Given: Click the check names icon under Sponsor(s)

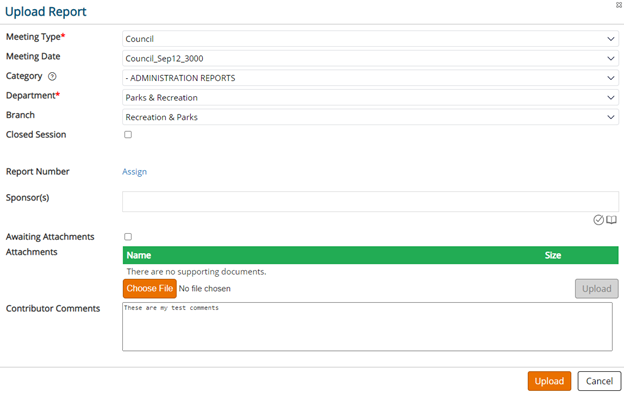Looking at the screenshot, I should tap(598, 220).
